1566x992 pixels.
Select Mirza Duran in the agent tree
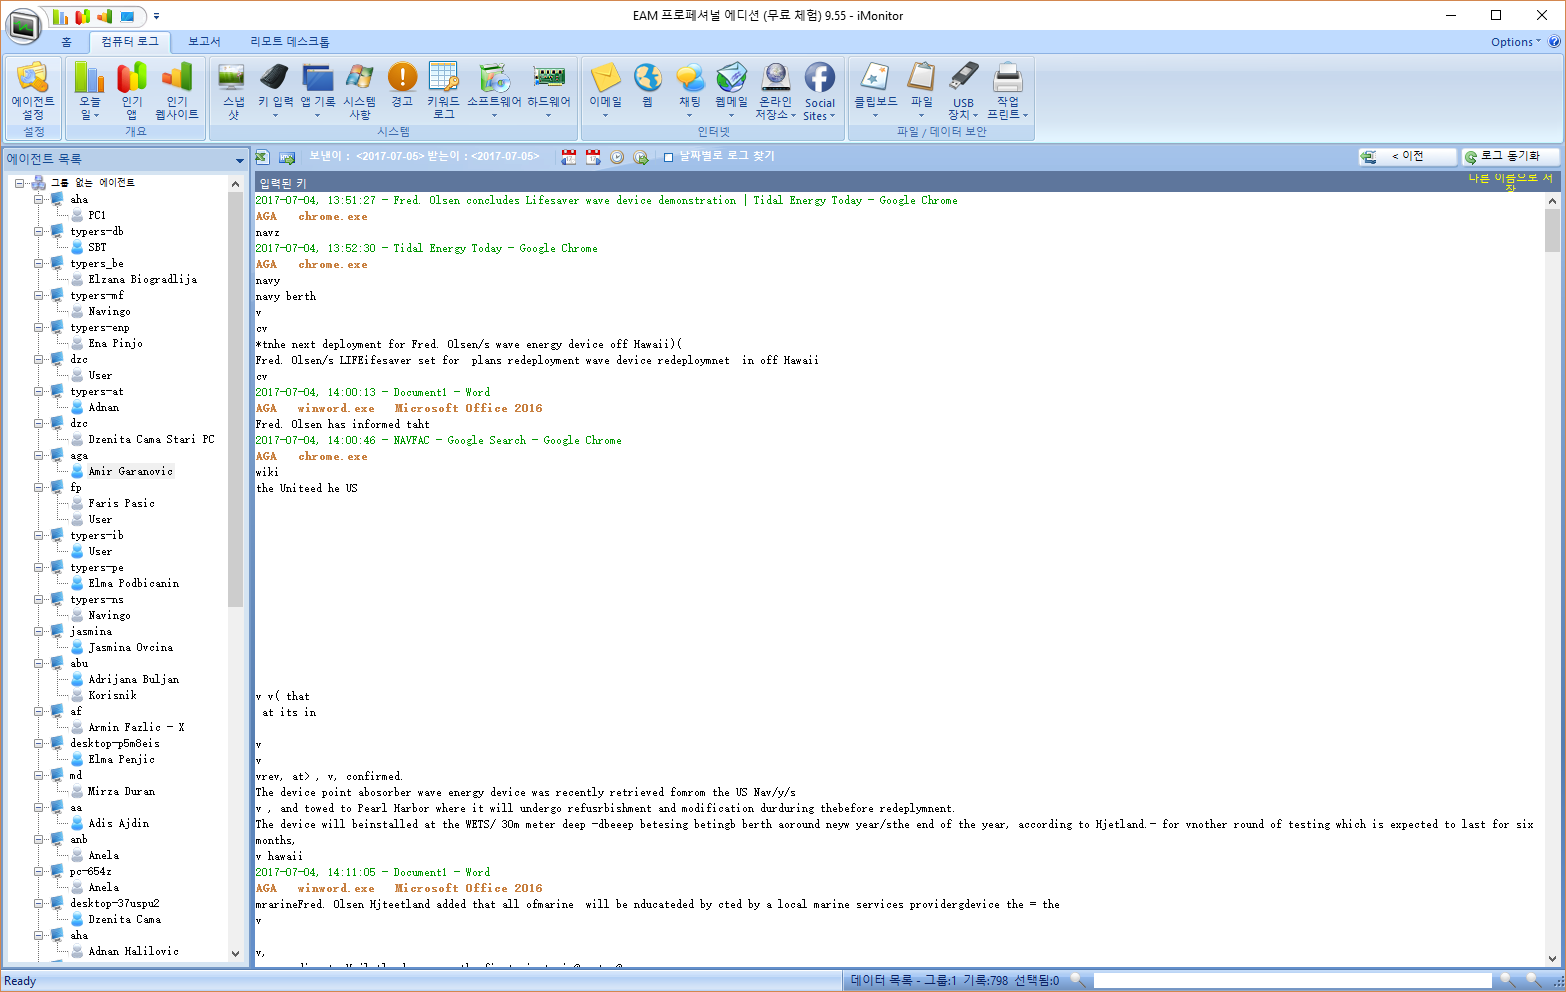121,791
